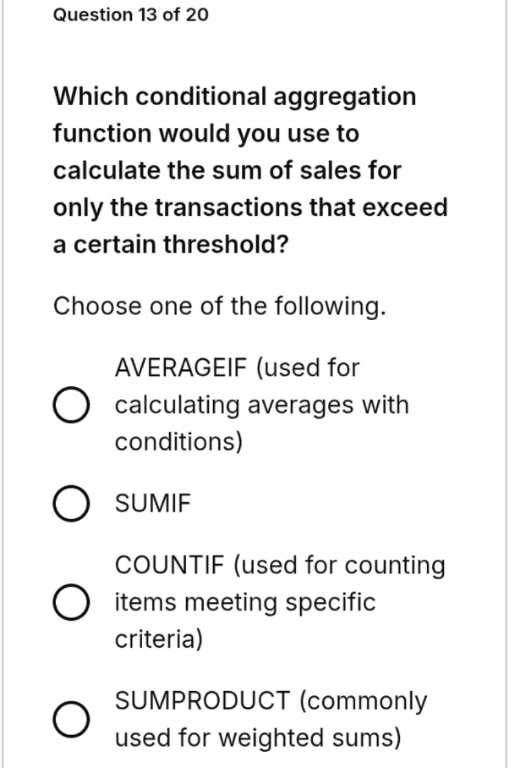Viewport: 509px width, 768px height.
Task: Click the Question 13 of 20 header
Action: (131, 15)
